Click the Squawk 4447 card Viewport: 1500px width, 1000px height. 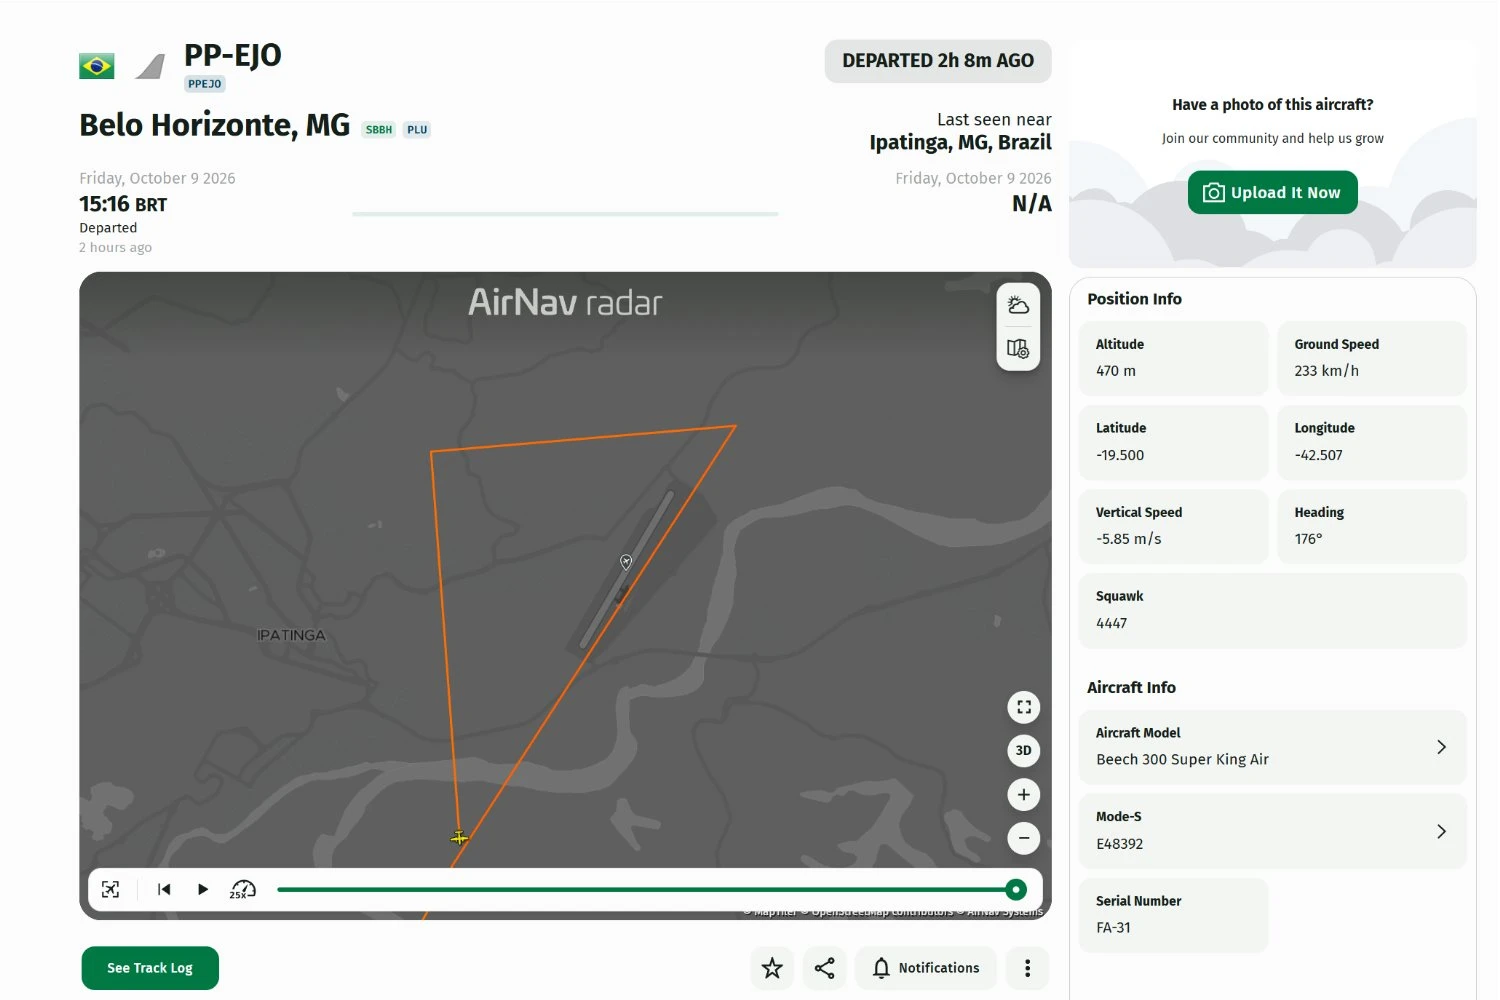(1272, 610)
